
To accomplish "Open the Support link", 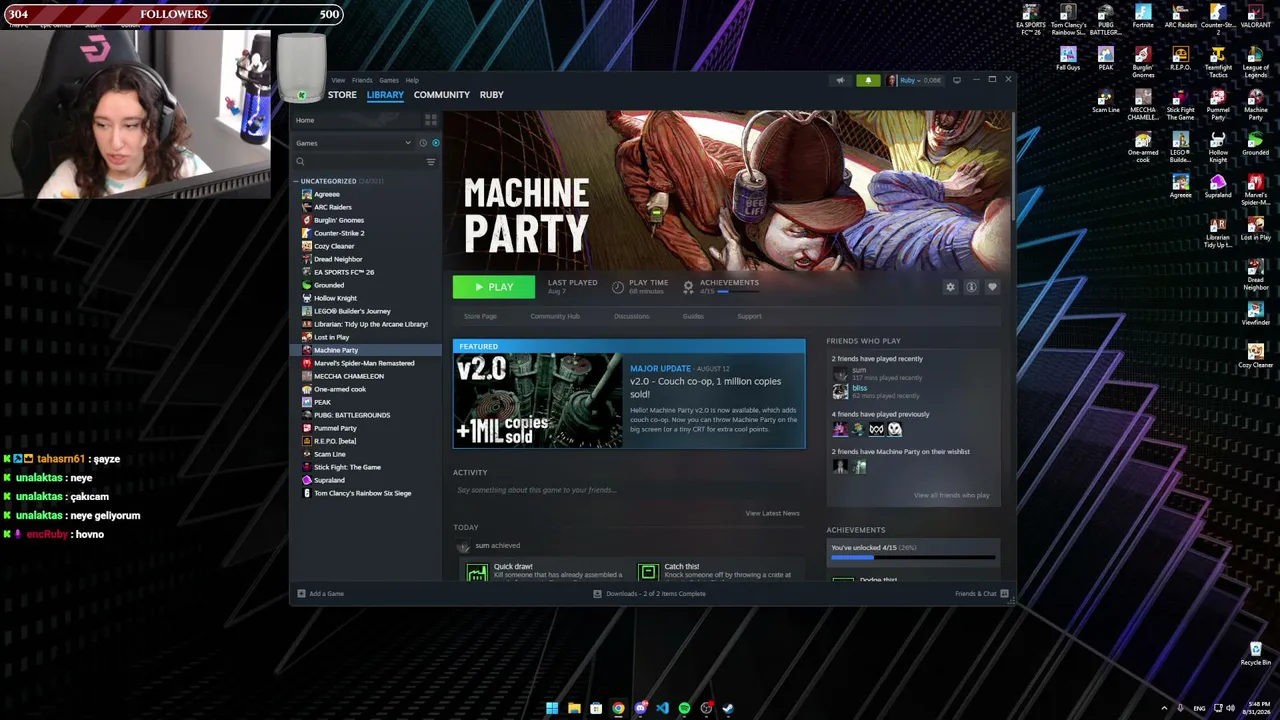I will coord(749,316).
